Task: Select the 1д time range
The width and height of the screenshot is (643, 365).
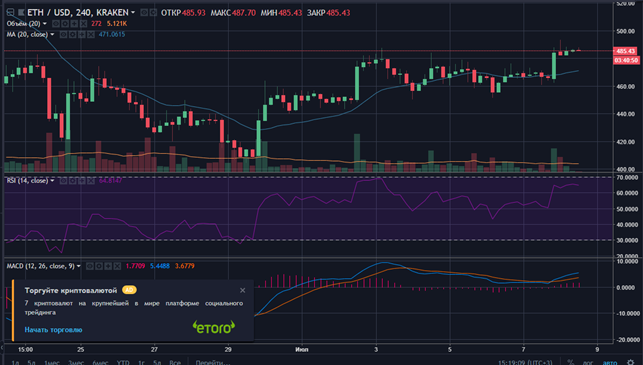Action: [x=16, y=363]
